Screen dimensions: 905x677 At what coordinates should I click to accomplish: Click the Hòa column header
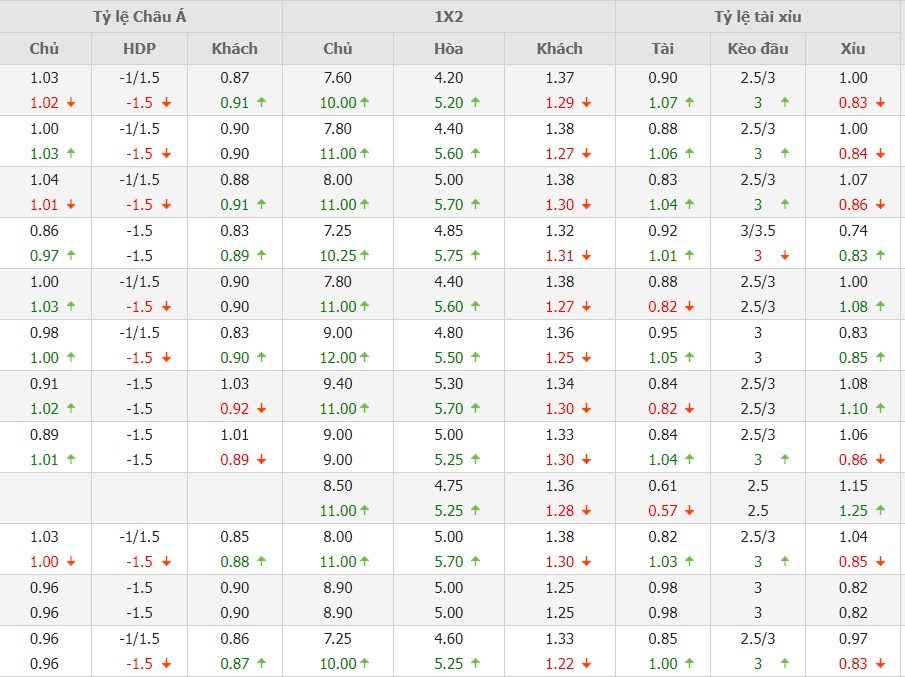pyautogui.click(x=448, y=48)
